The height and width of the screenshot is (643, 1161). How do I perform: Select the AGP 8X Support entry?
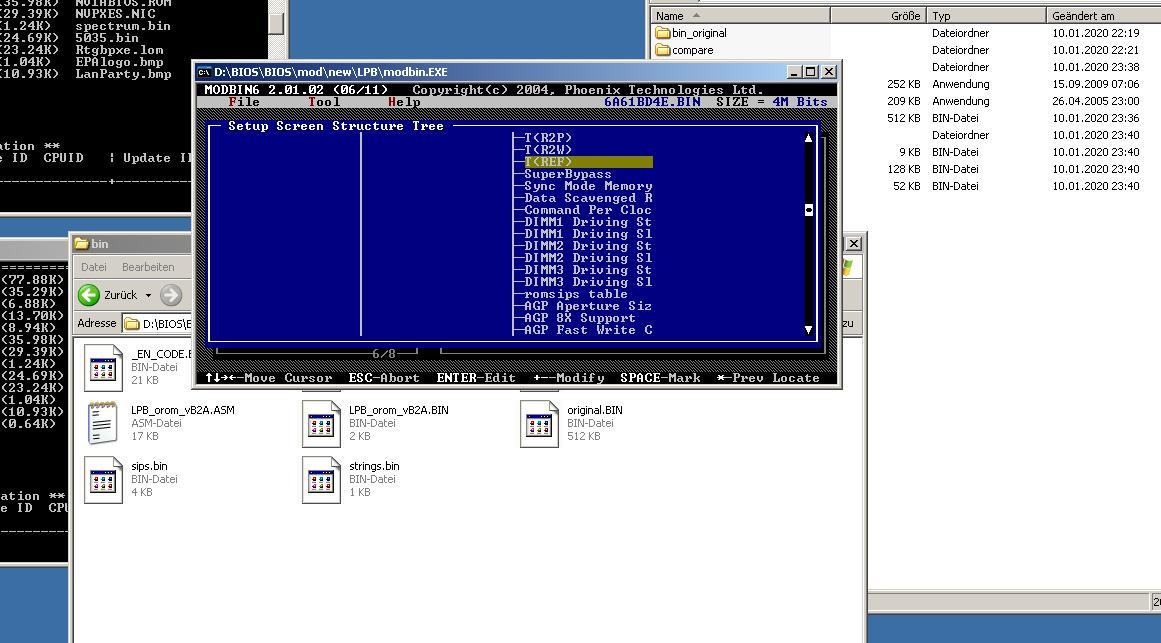(580, 318)
